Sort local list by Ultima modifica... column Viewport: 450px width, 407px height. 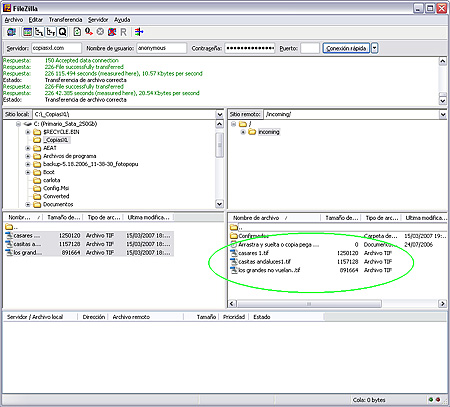149,217
